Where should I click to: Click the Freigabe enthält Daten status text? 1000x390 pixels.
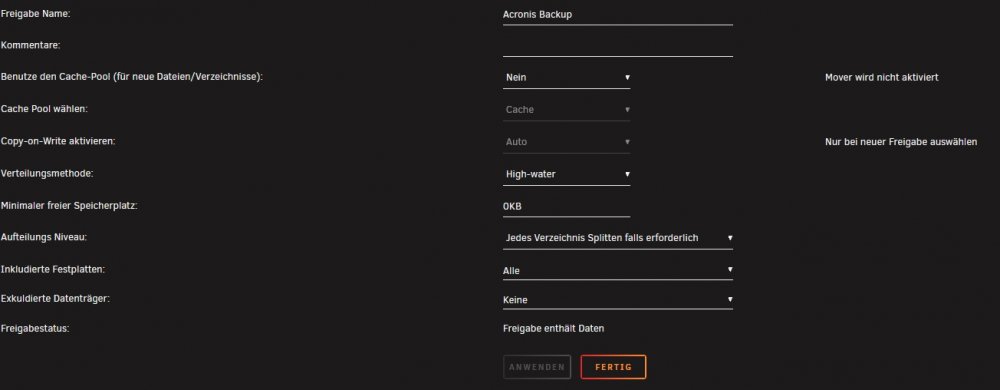(x=554, y=329)
